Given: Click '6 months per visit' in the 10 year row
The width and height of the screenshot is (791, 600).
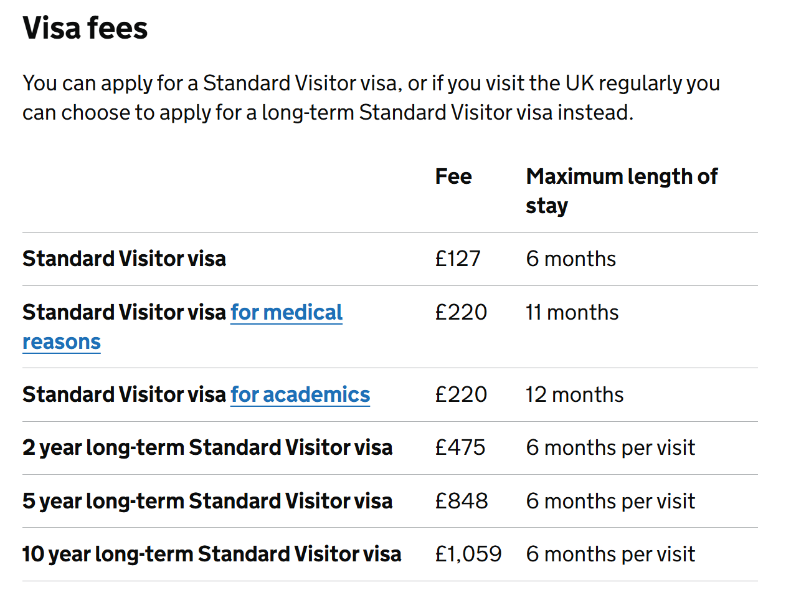Looking at the screenshot, I should point(610,554).
